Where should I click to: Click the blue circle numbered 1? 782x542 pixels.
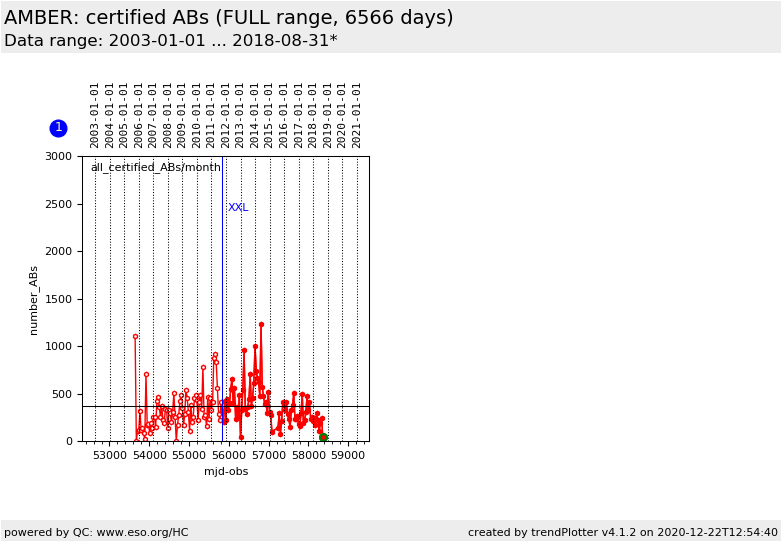[x=58, y=128]
